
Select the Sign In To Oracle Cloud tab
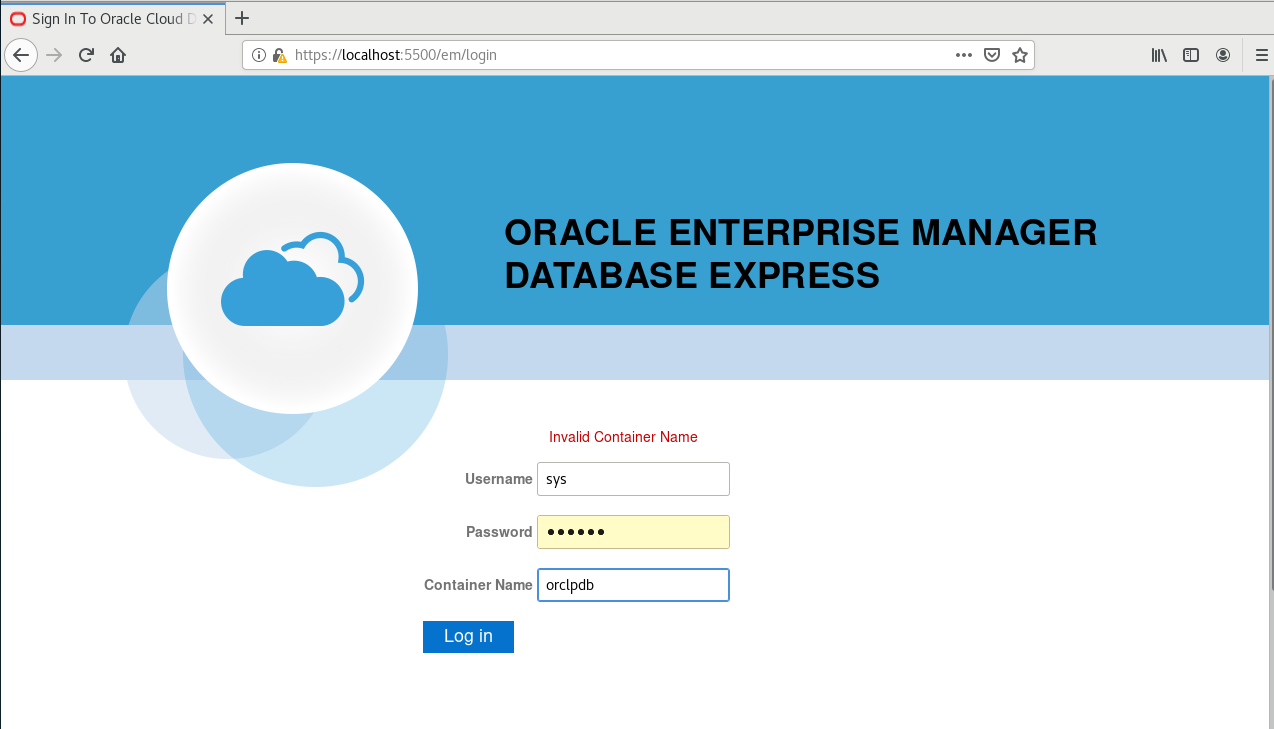[111, 19]
